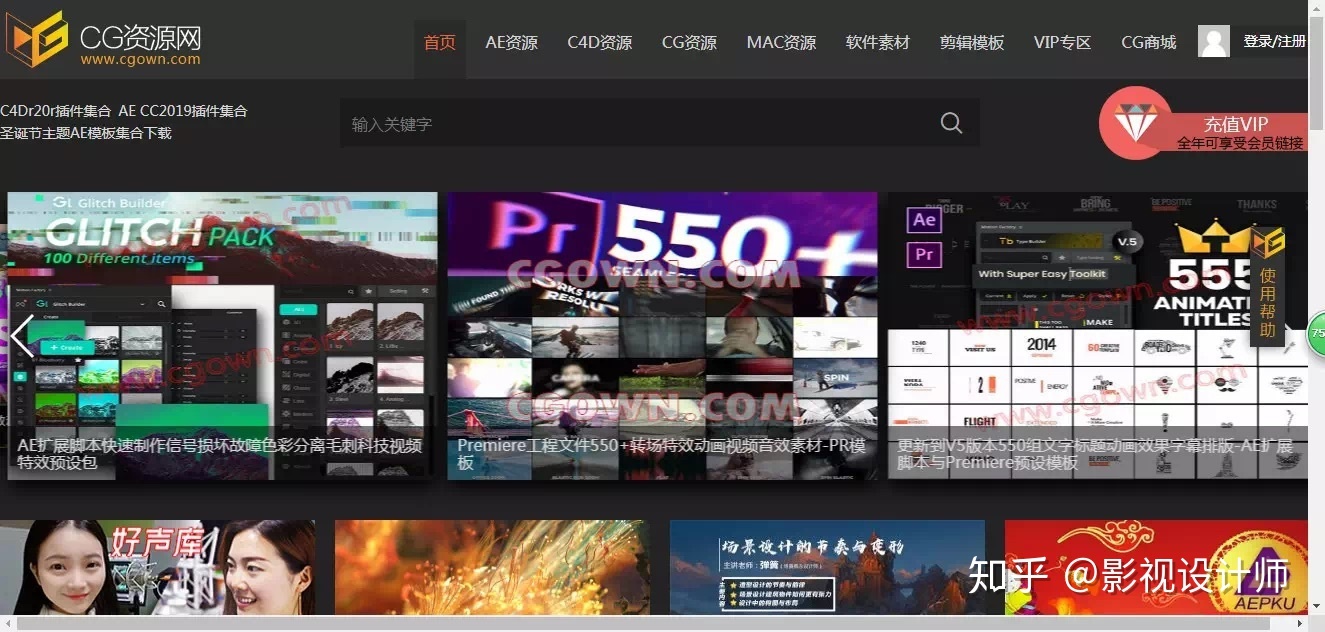The width and height of the screenshot is (1325, 632).
Task: Open the 圣诞节主题AE模板集合下载 link
Action: 86,133
